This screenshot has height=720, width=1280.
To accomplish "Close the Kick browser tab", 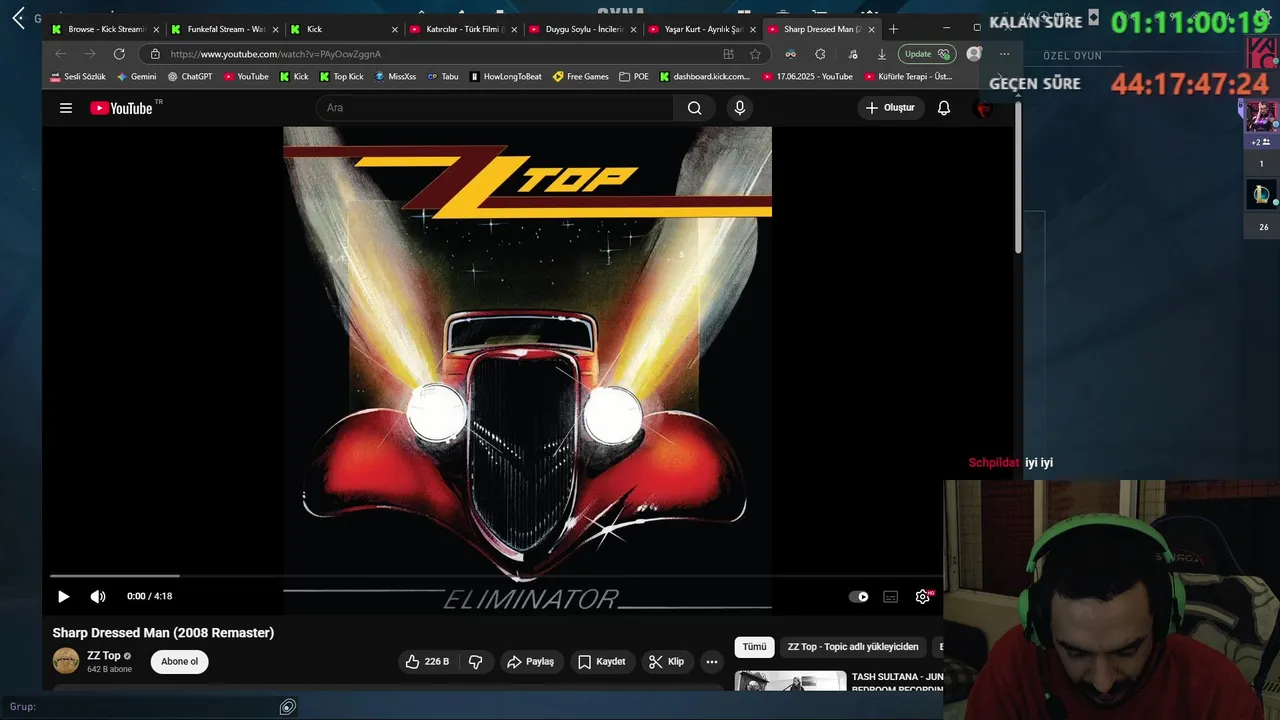I will pyautogui.click(x=395, y=29).
